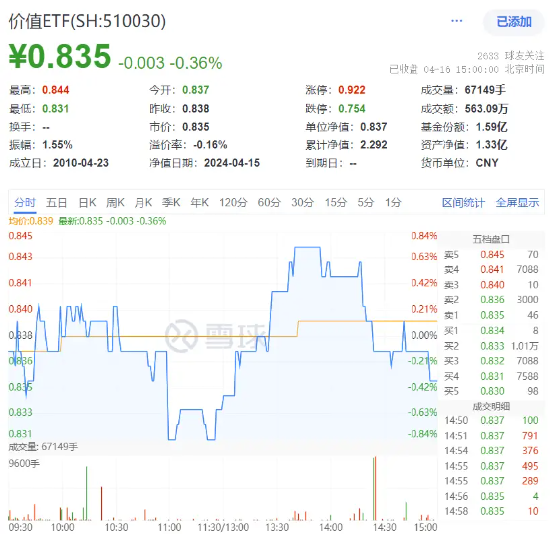The height and width of the screenshot is (535, 550).
Task: Click the 14:58 trade with 10
Action: (x=491, y=511)
